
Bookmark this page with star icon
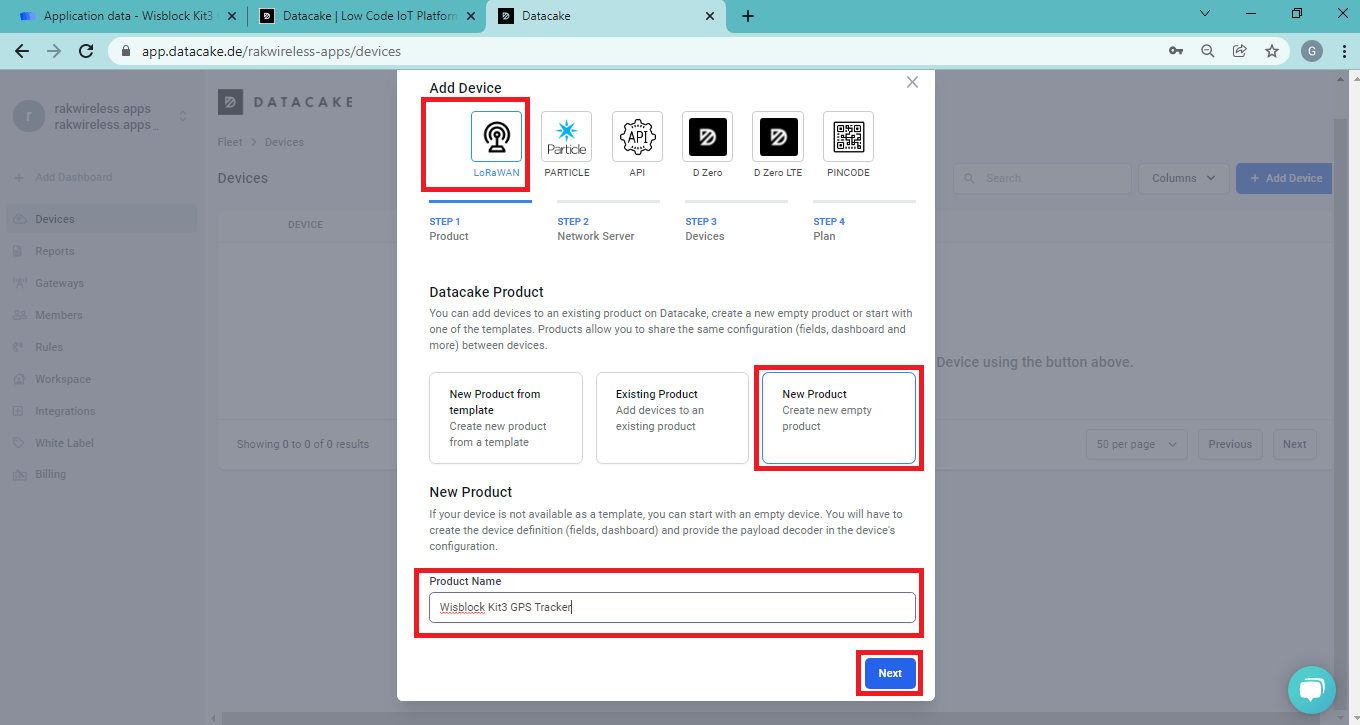click(x=1271, y=51)
